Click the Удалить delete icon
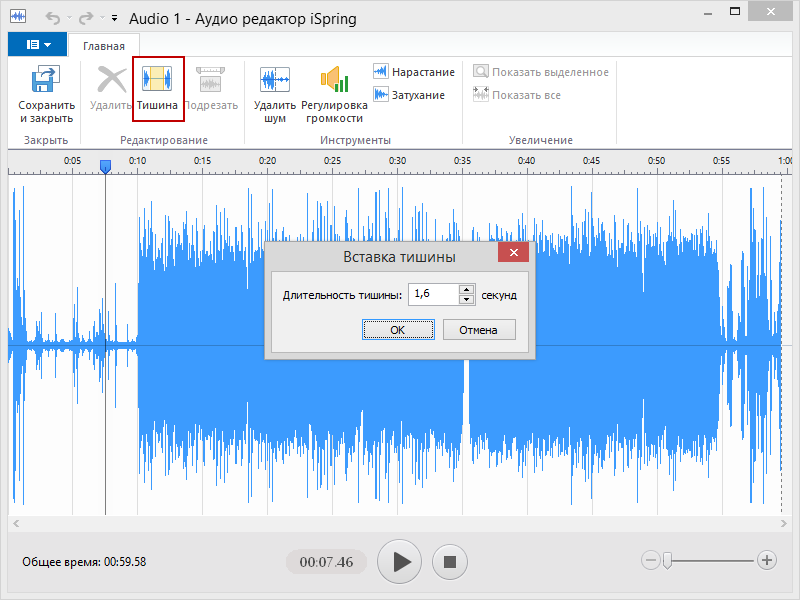 (111, 79)
